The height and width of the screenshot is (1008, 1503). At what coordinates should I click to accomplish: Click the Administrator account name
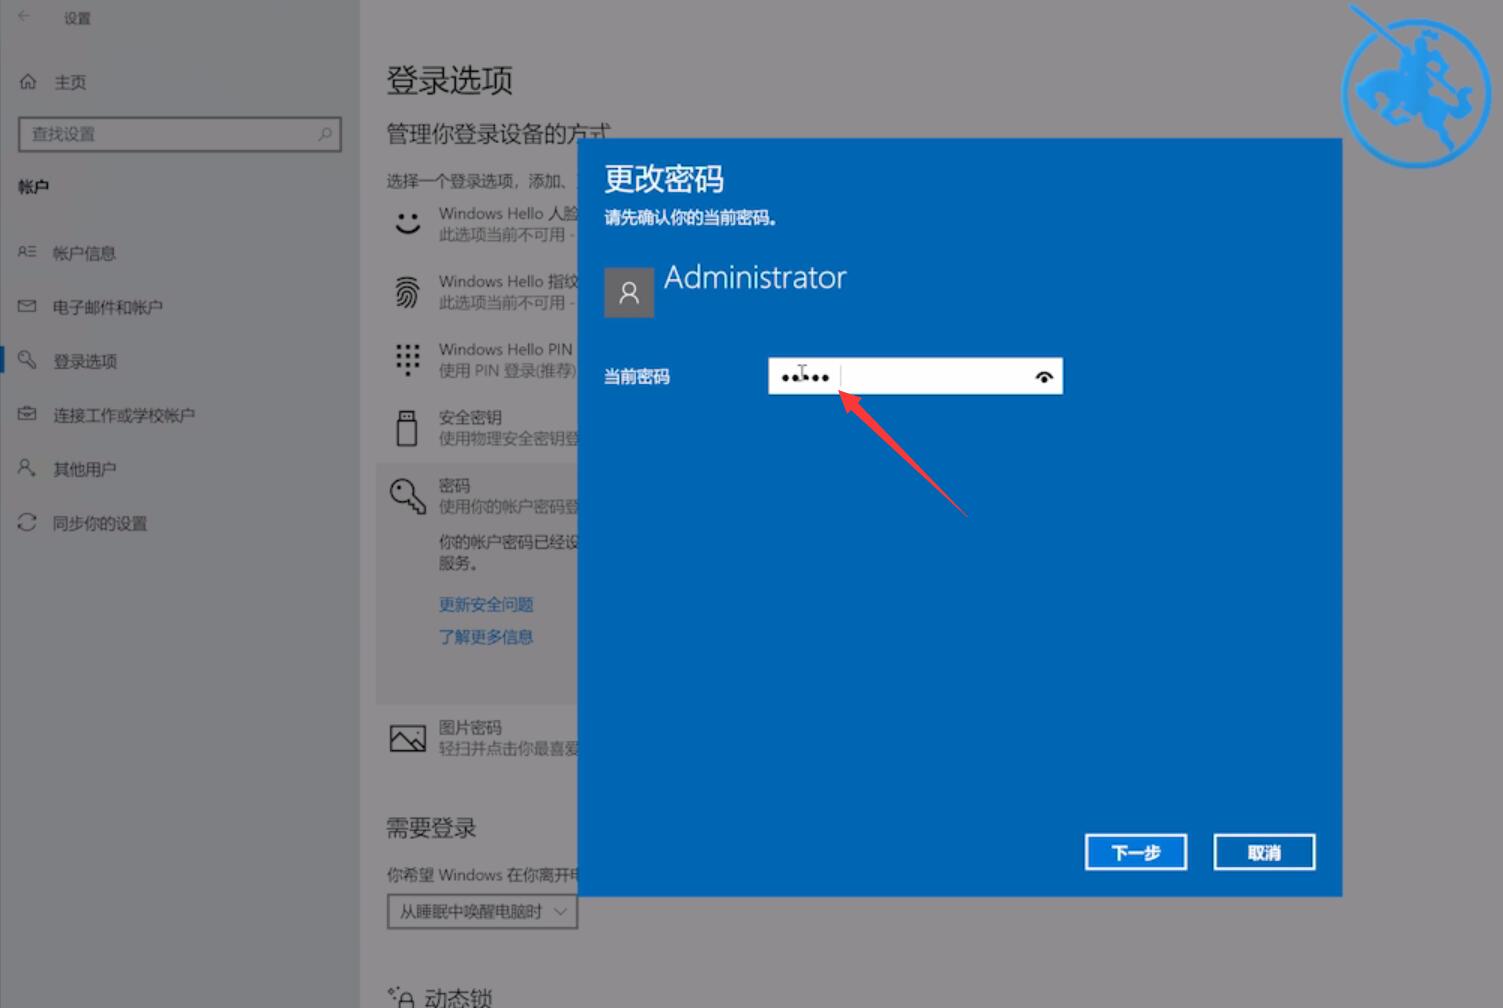(x=755, y=277)
